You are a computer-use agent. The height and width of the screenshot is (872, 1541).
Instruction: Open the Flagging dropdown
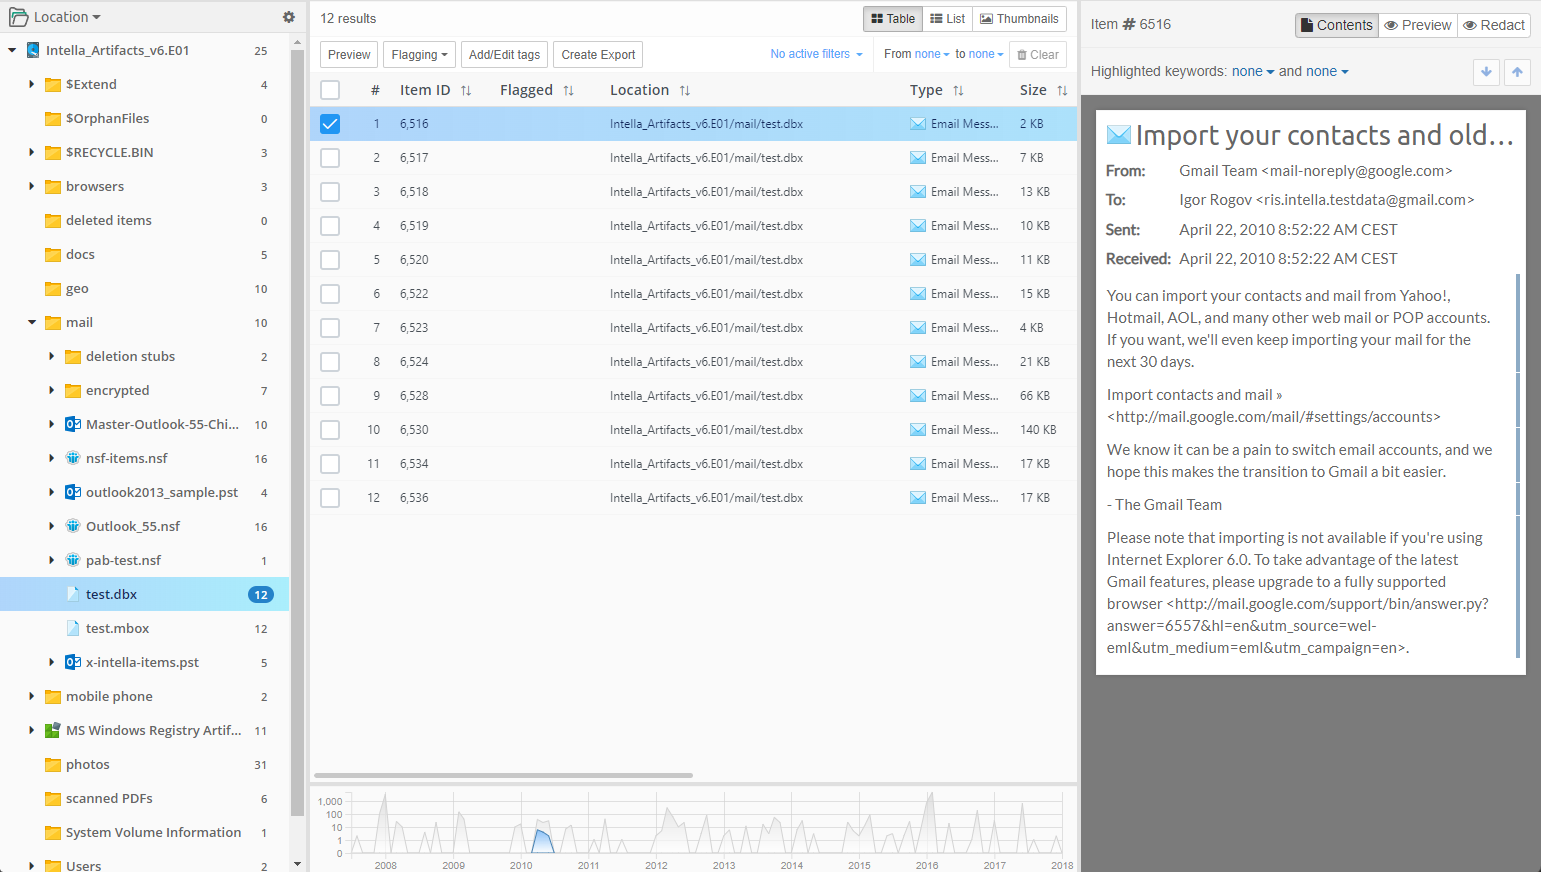point(419,55)
